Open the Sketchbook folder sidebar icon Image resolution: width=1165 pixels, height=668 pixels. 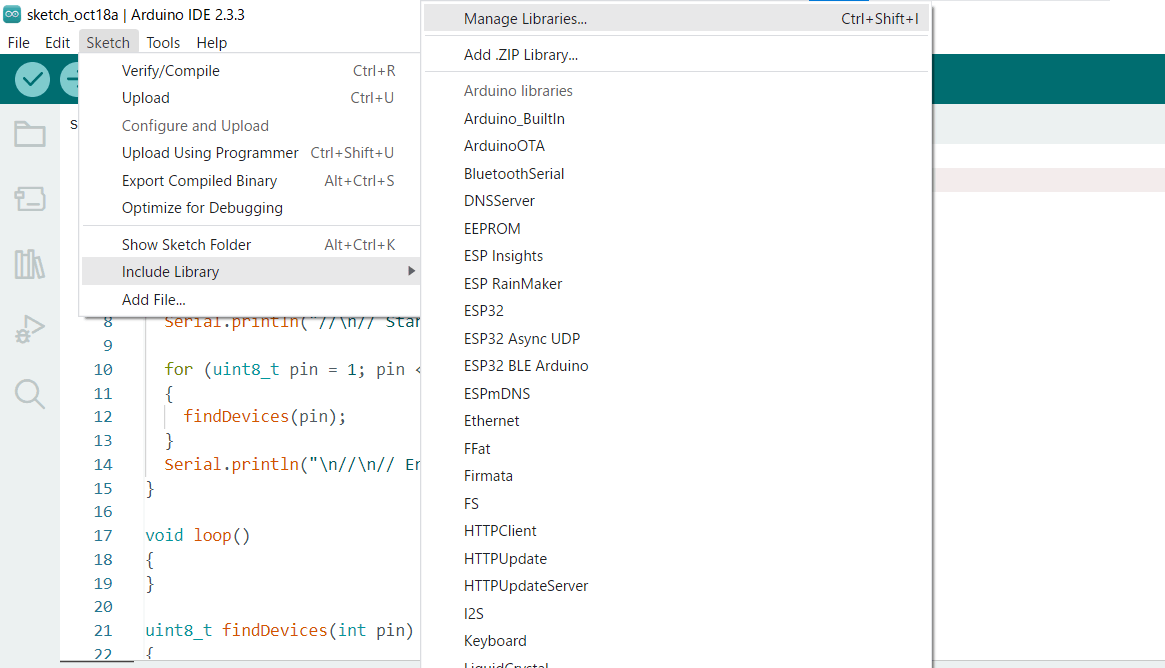(x=30, y=134)
